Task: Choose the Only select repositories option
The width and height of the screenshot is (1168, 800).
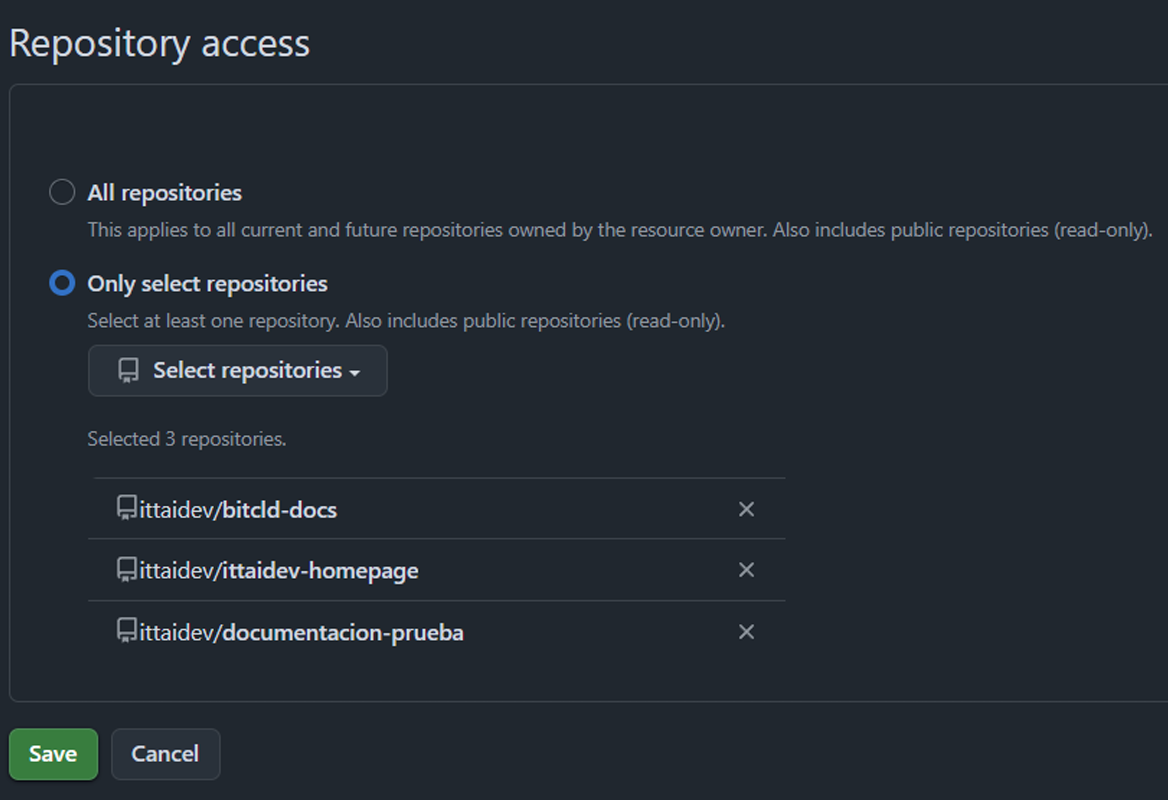Action: [61, 283]
